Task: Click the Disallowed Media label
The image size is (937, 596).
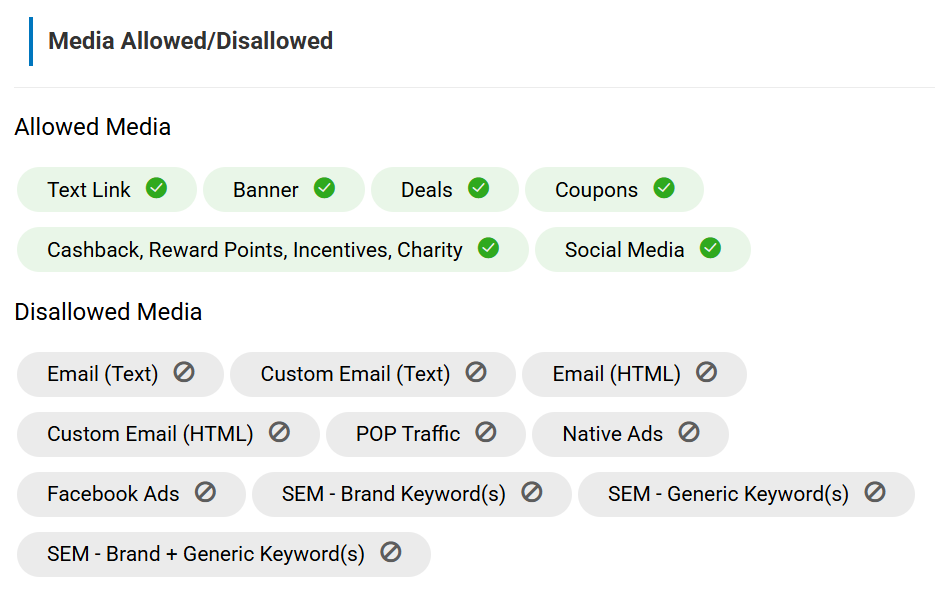Action: click(108, 312)
